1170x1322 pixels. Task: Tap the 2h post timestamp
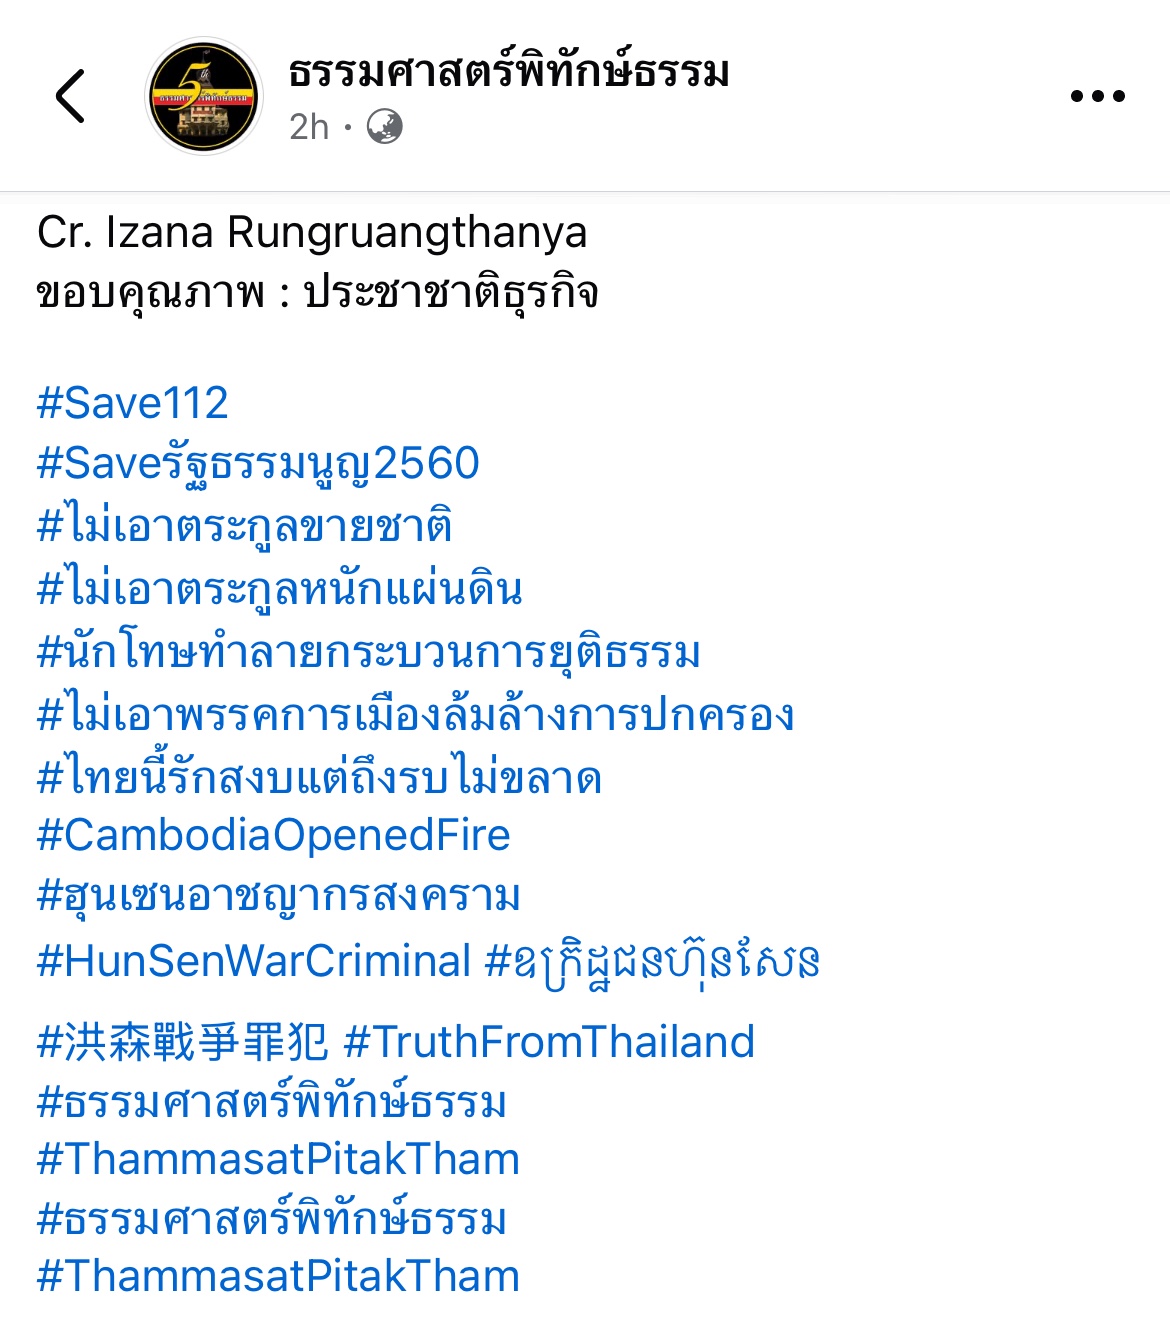tap(309, 127)
